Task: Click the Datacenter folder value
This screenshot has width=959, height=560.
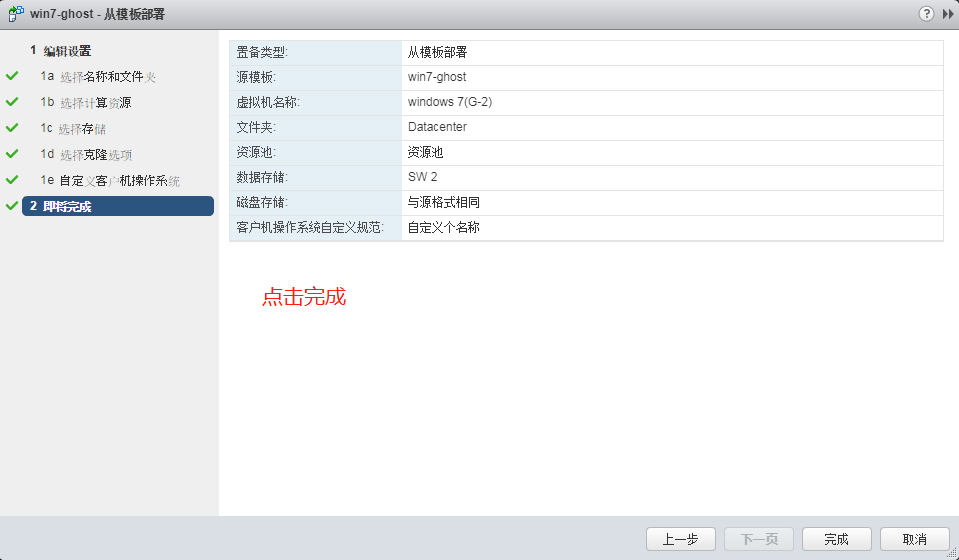Action: (437, 127)
